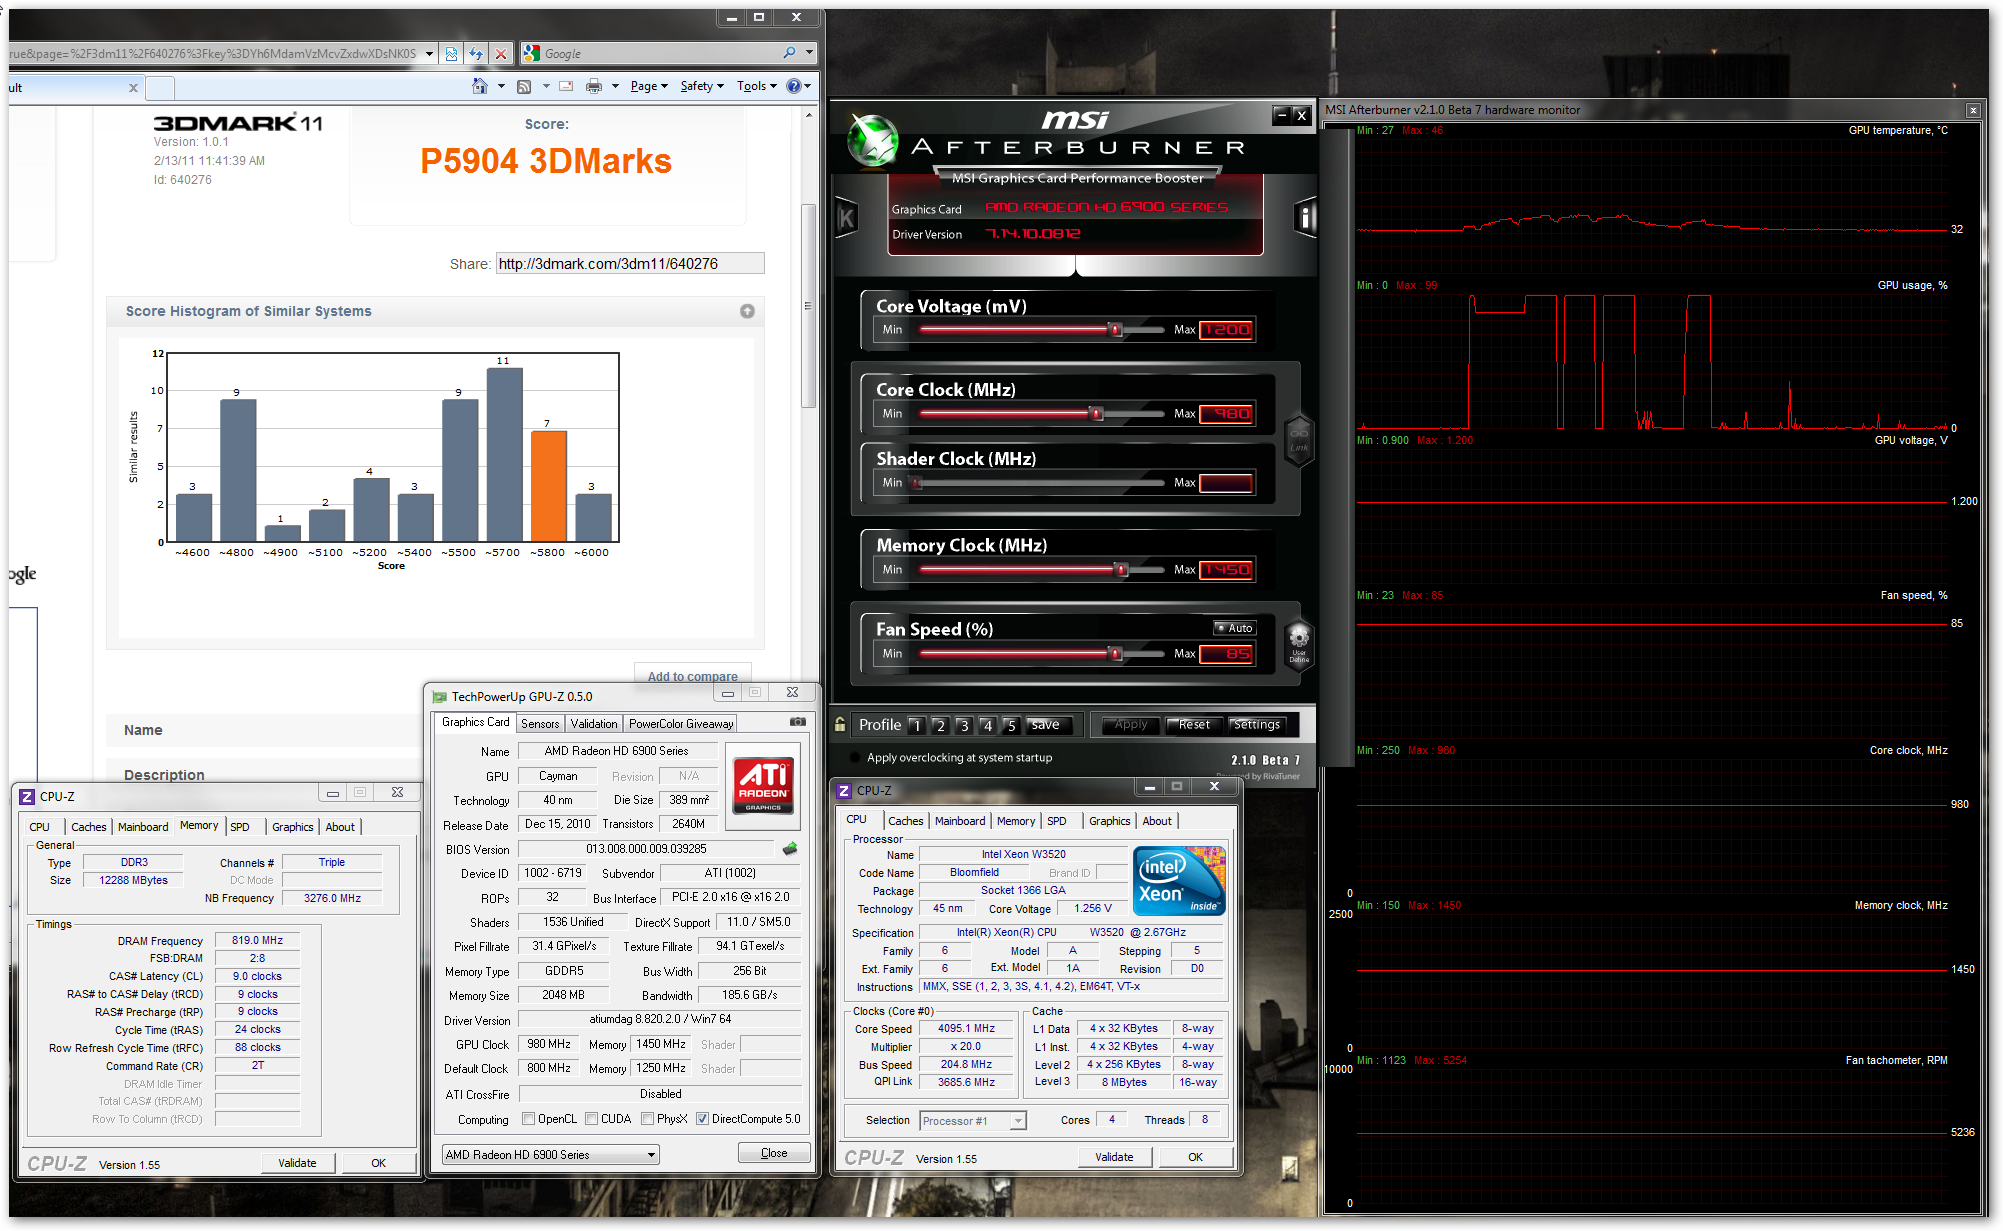Image resolution: width=2003 pixels, height=1231 pixels.
Task: Open Caches tab in right CPU-Z window
Action: (906, 821)
